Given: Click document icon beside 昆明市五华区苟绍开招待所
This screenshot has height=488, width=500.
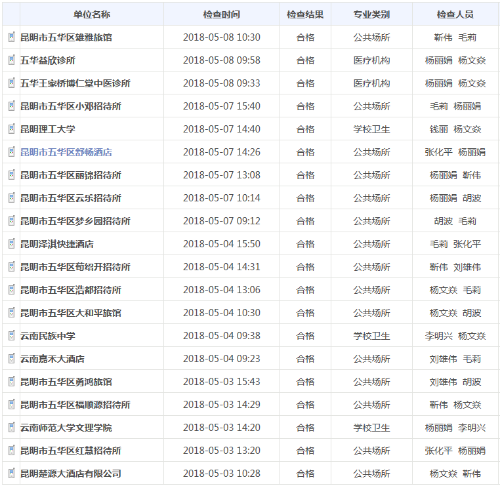Looking at the screenshot, I should 12,267.
